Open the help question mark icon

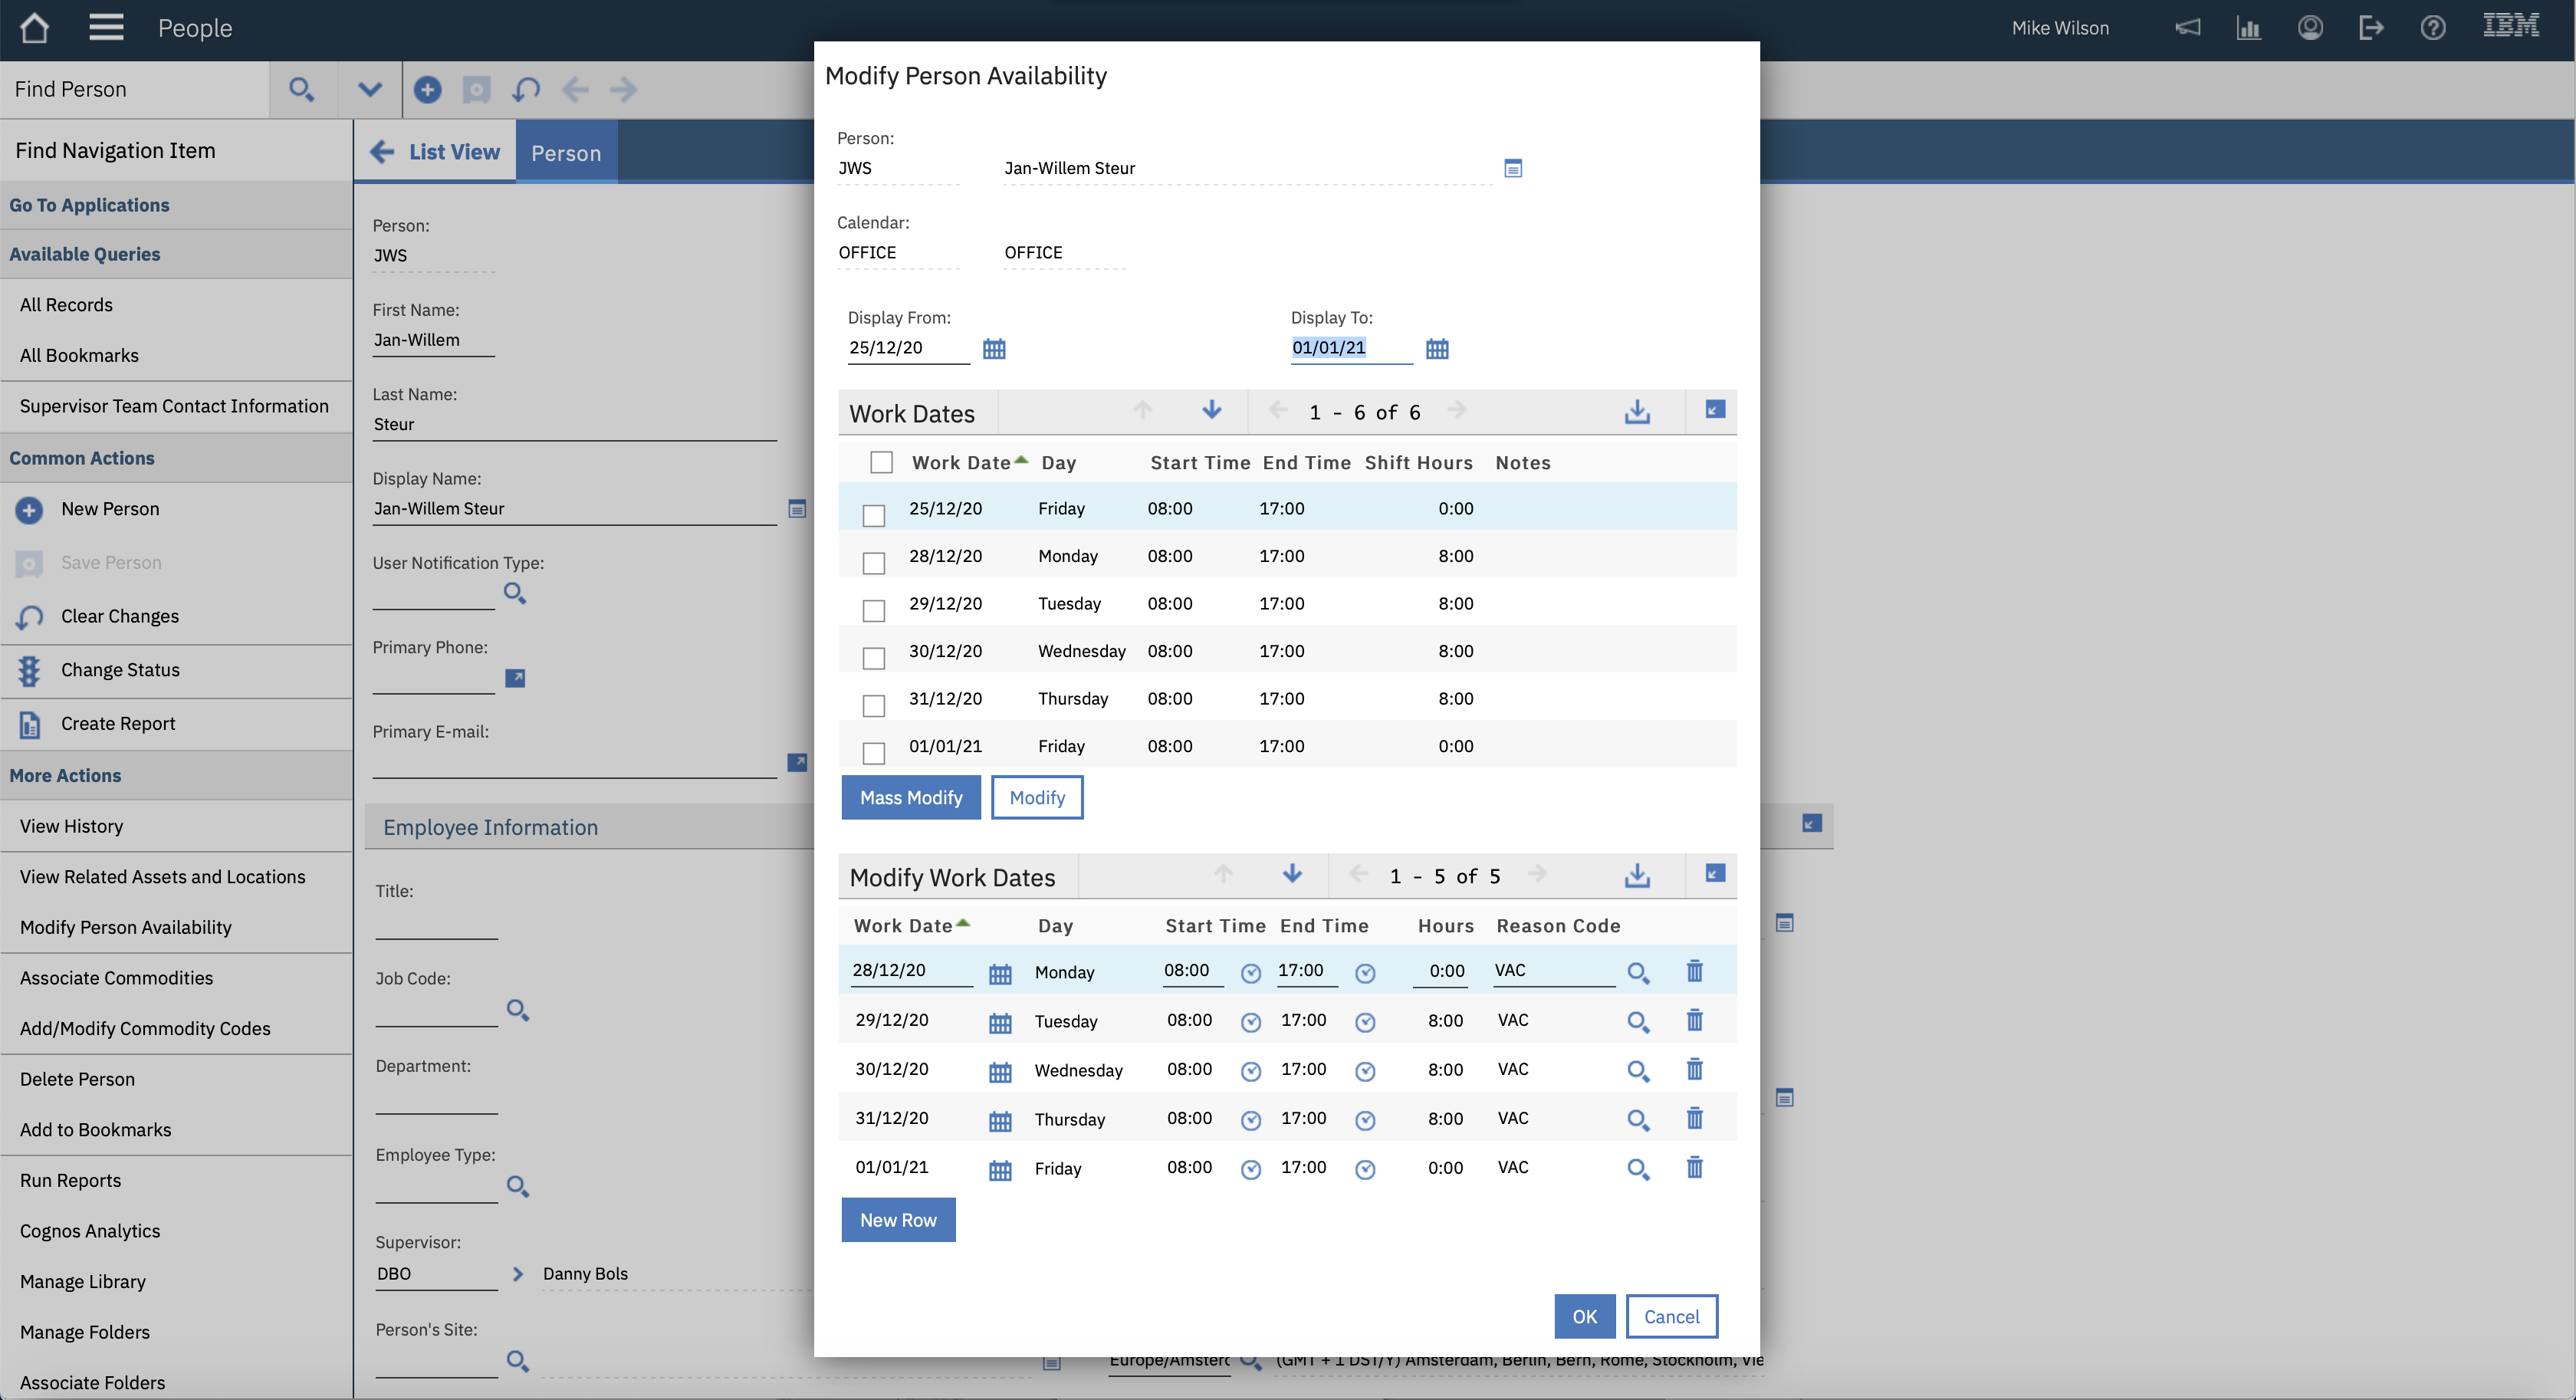(2432, 28)
